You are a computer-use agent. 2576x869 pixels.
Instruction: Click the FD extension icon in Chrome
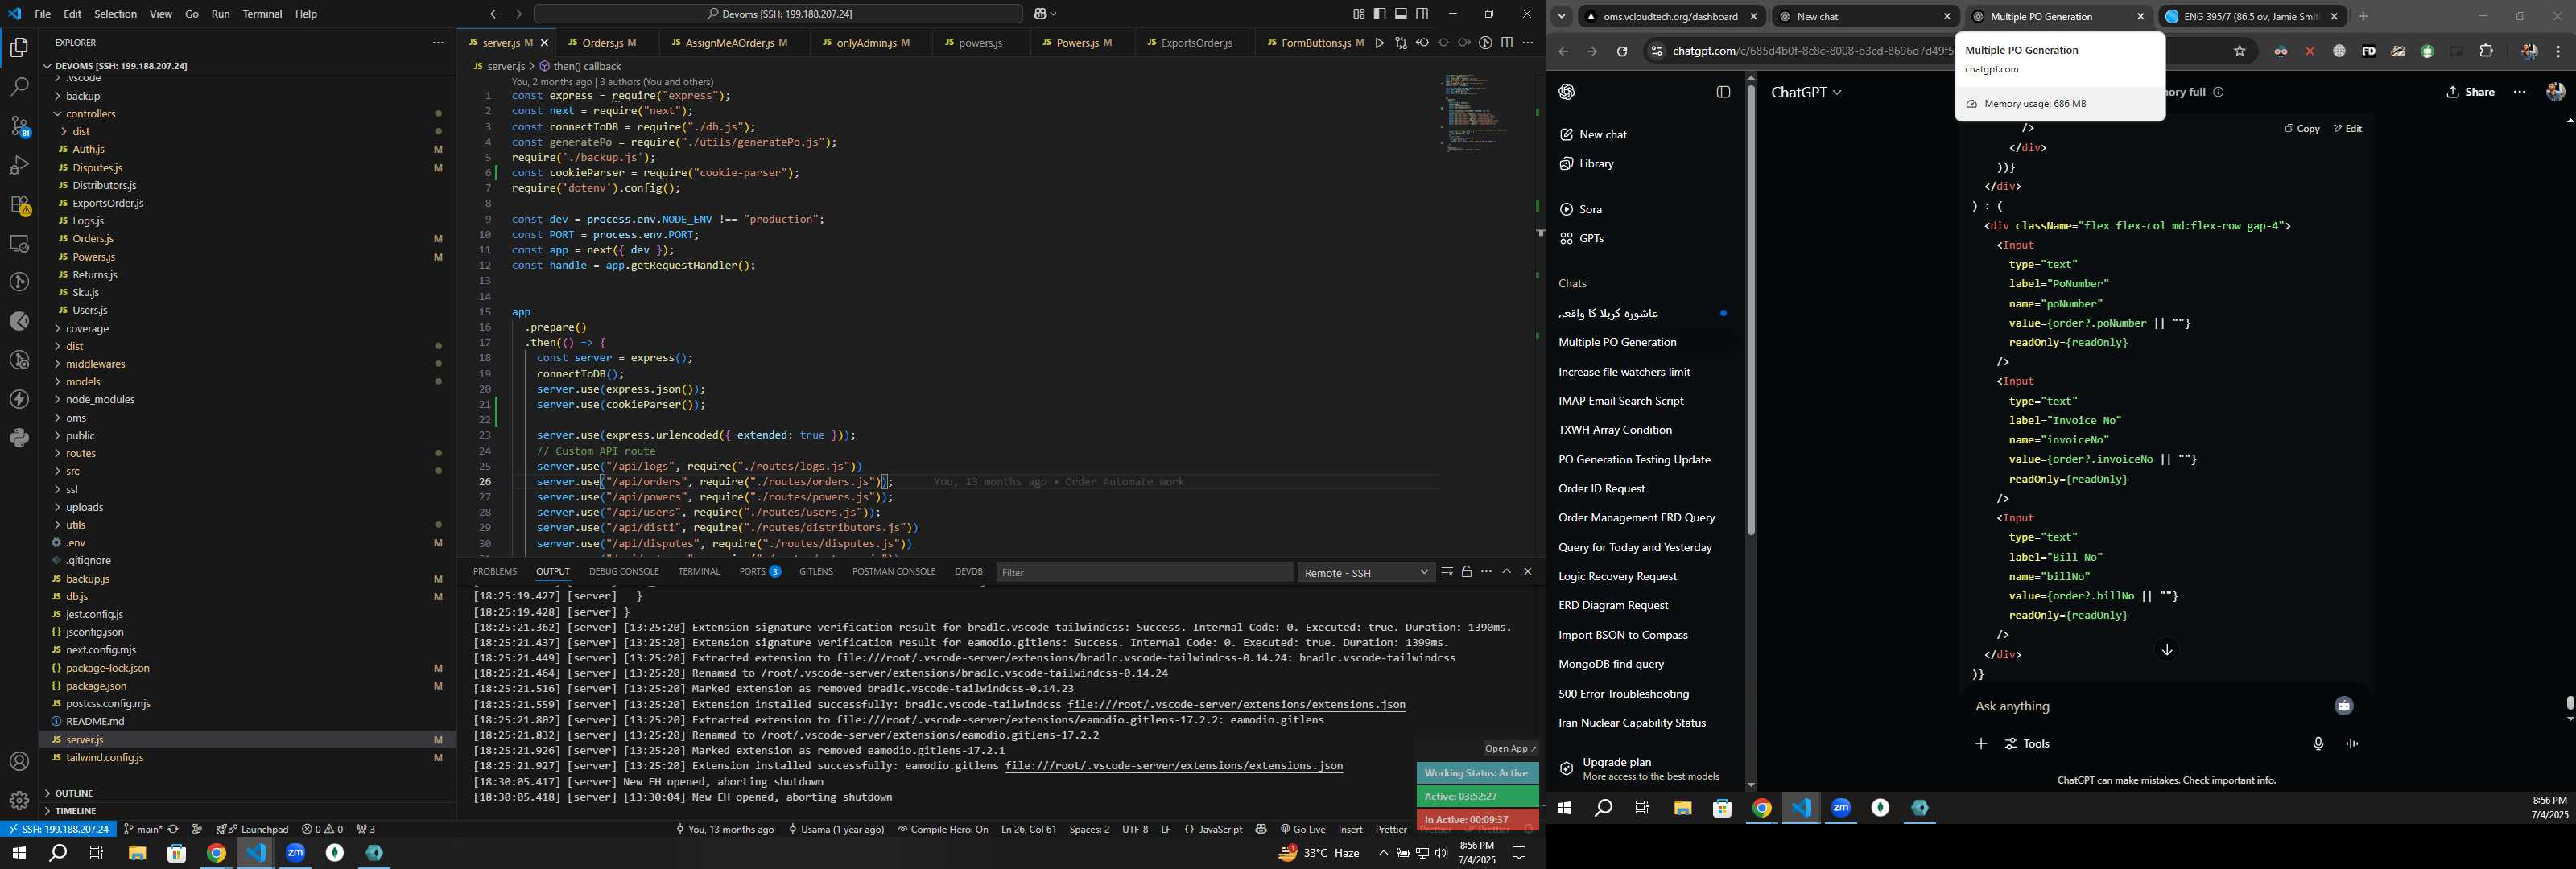[2368, 51]
